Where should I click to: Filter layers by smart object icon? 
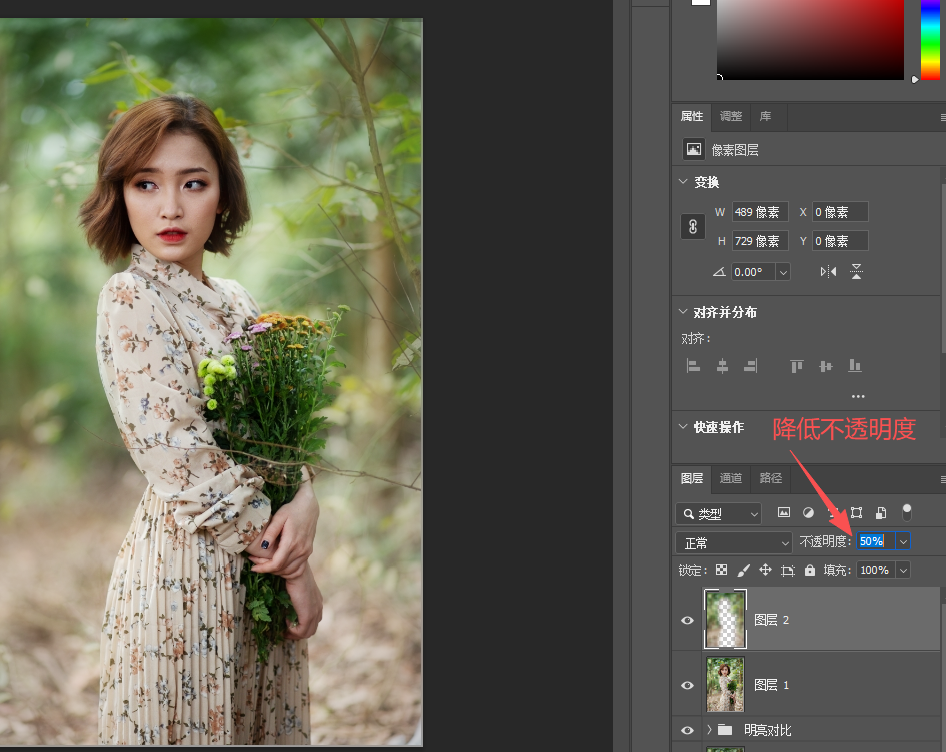point(881,512)
